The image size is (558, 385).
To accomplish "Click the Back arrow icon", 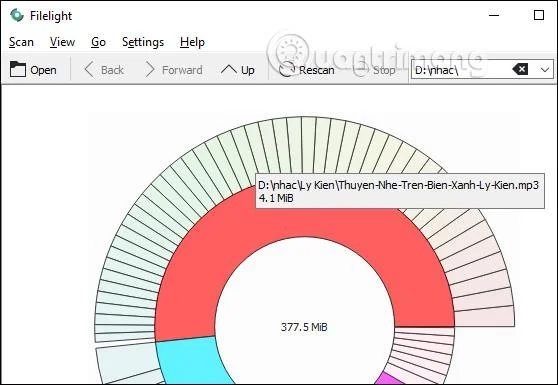I will pyautogui.click(x=89, y=69).
